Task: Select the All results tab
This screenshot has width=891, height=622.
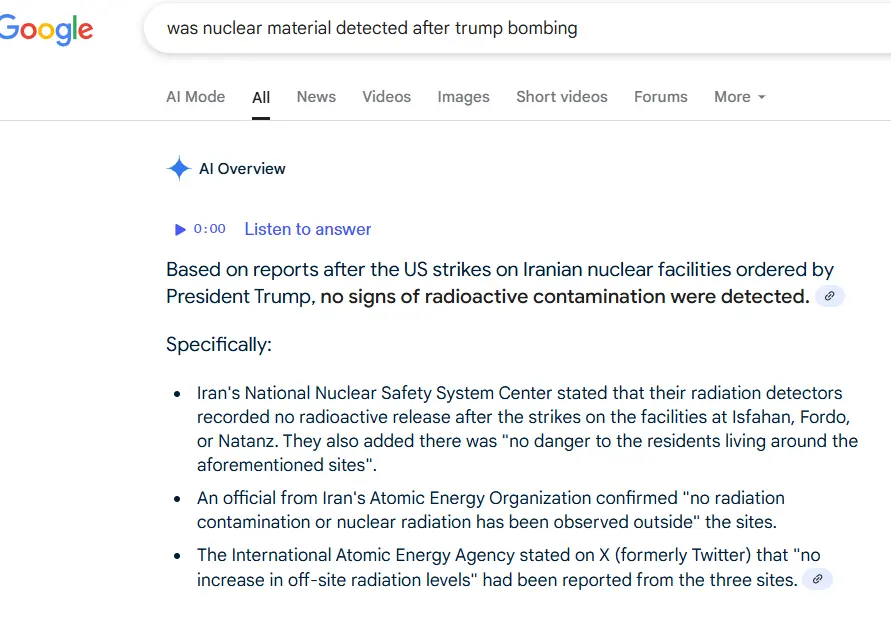Action: [x=261, y=97]
